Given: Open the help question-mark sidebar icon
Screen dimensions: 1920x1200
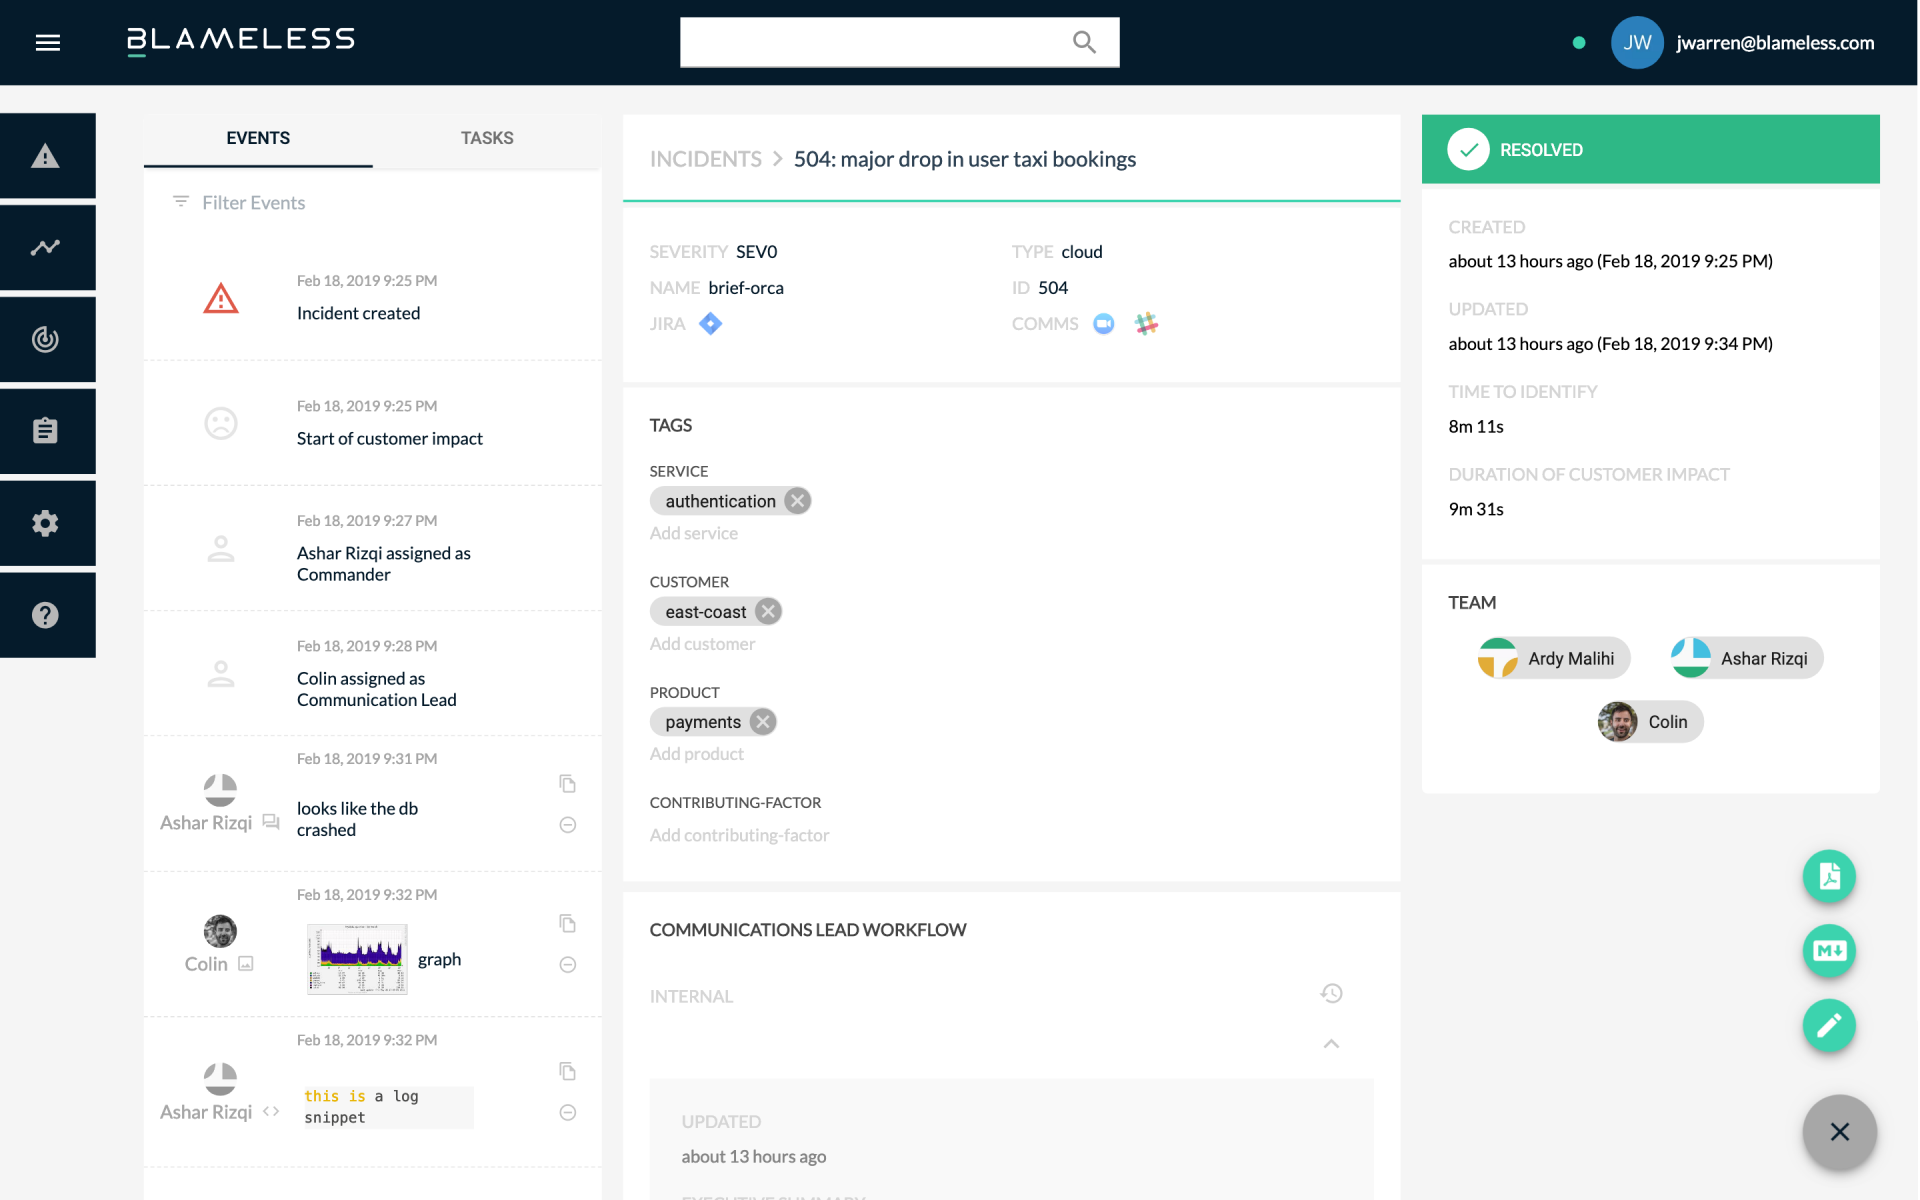Looking at the screenshot, I should pos(46,615).
